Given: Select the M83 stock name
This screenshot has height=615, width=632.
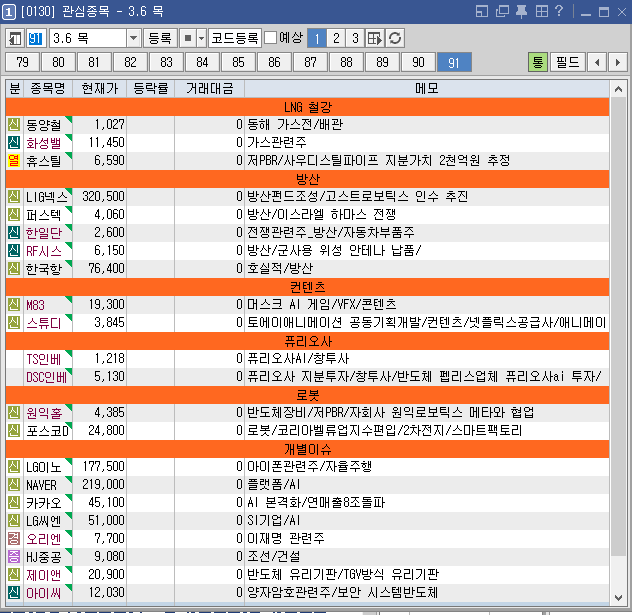Looking at the screenshot, I should click(35, 305).
